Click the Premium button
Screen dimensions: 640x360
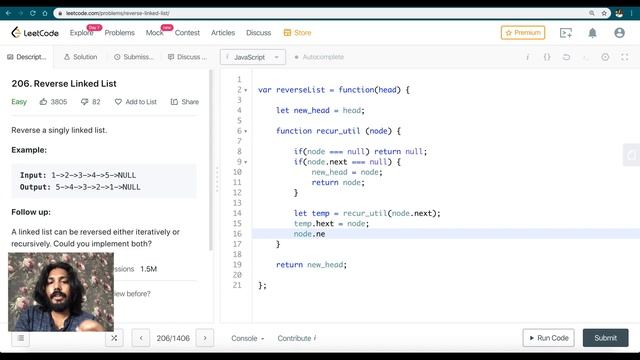[x=523, y=33]
